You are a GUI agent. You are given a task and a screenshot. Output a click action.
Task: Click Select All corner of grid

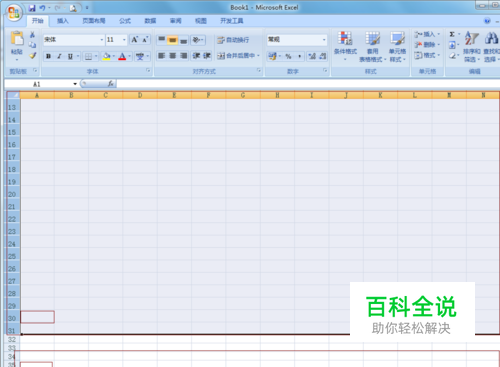14,95
